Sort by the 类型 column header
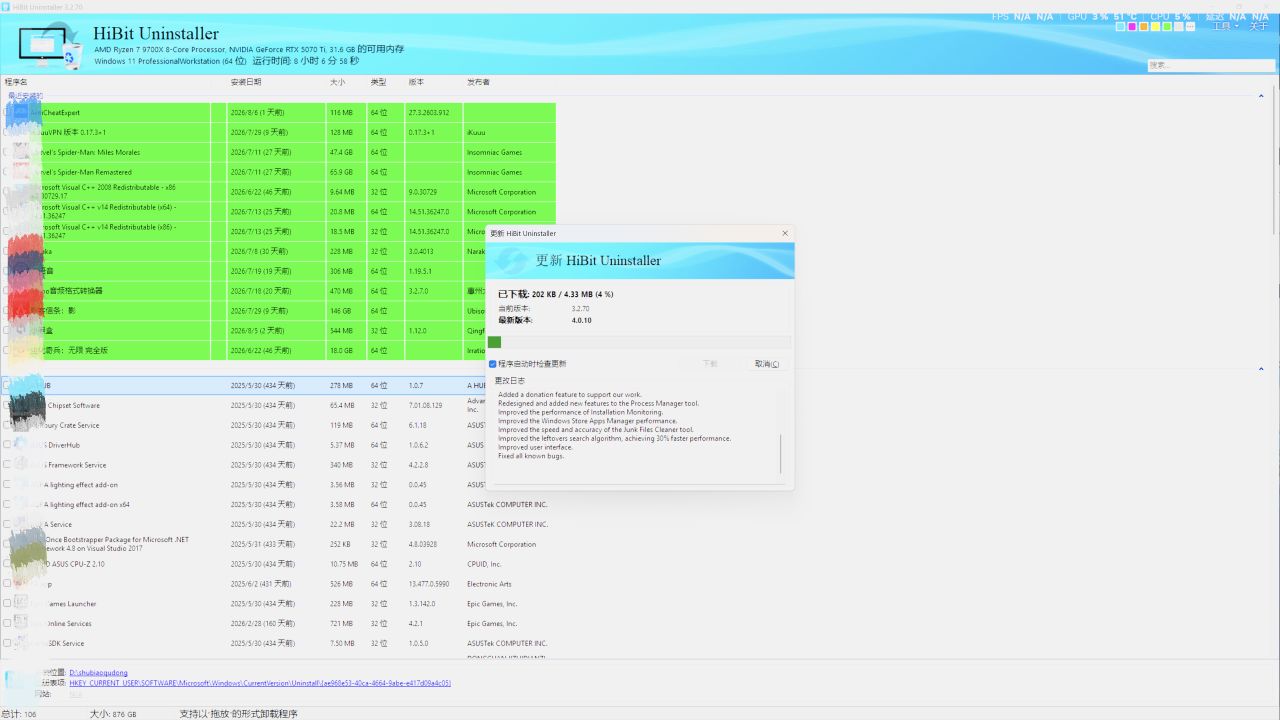 coord(378,82)
